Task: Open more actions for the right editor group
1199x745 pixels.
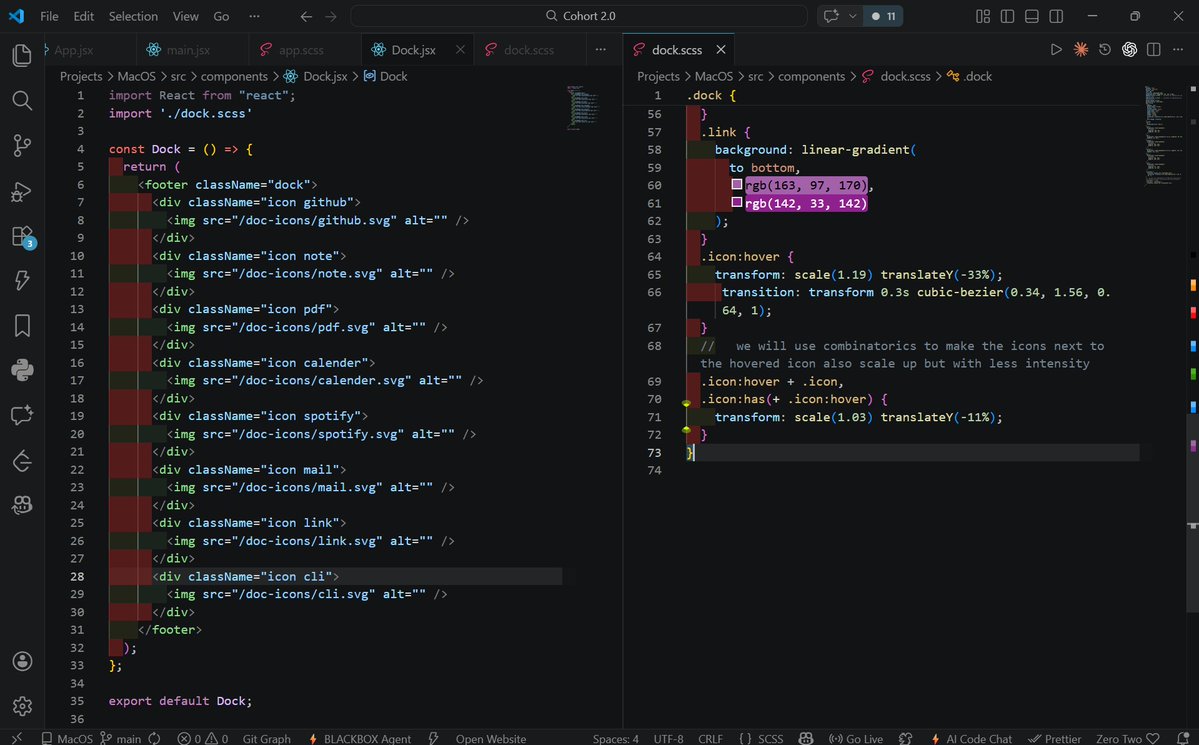Action: pos(1178,50)
